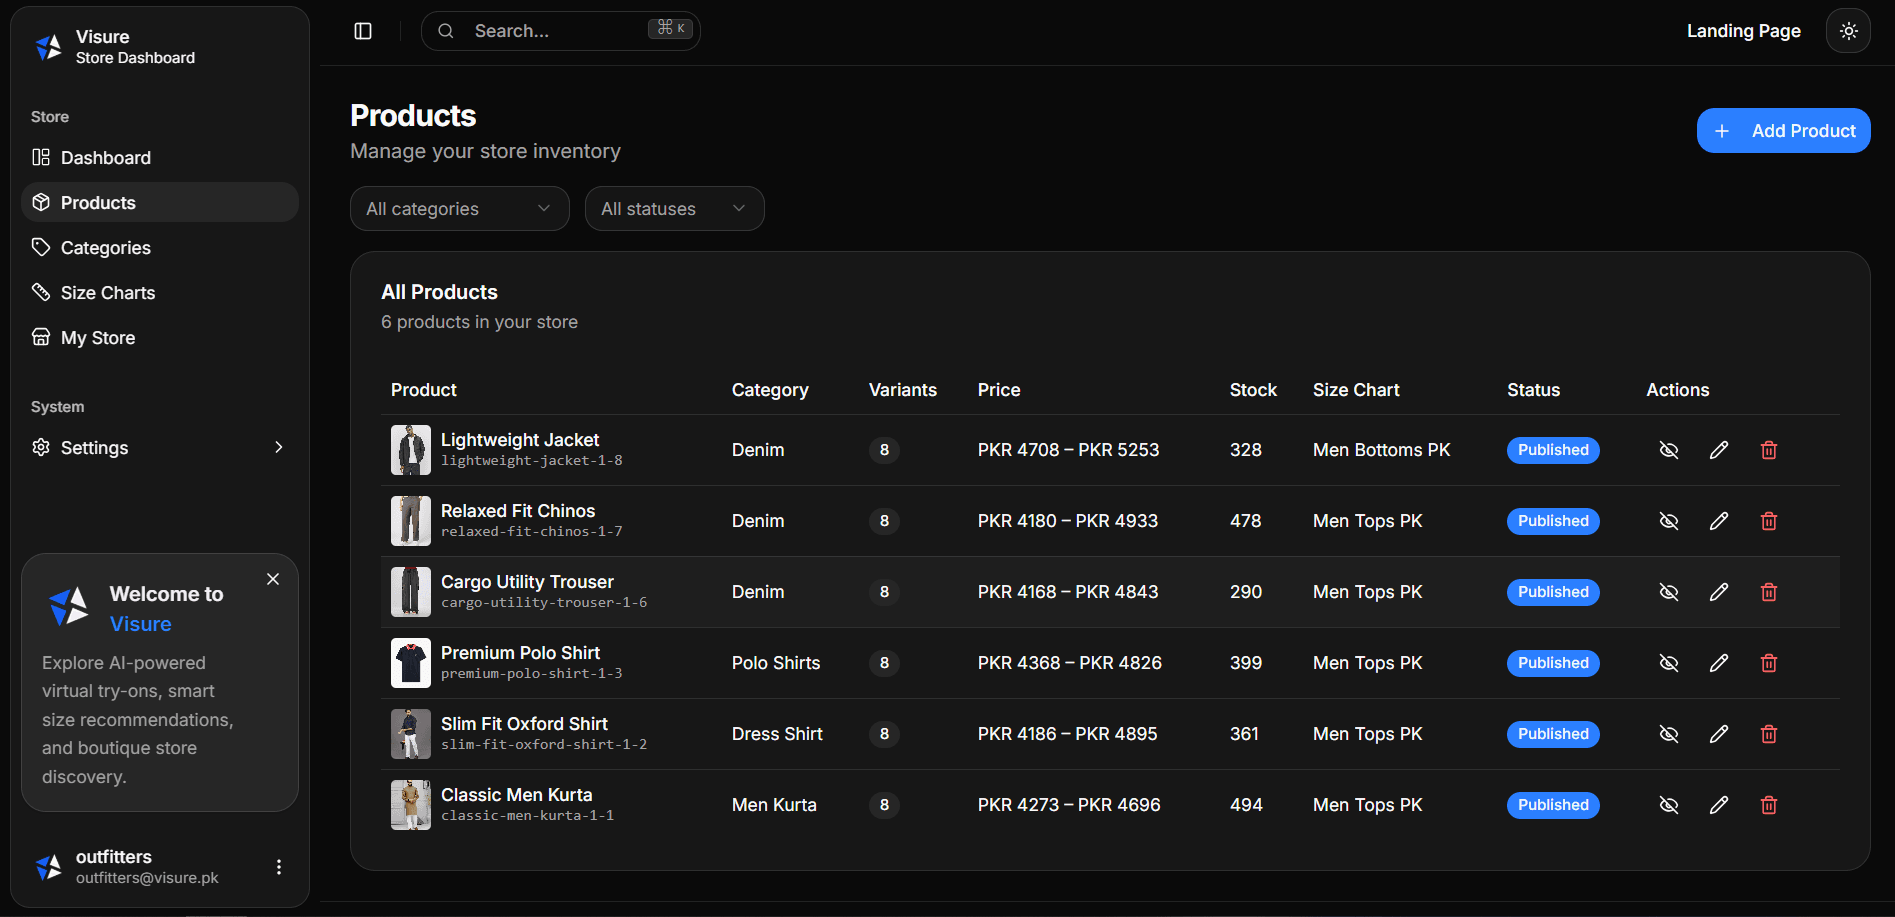Click the Add Product button
Image resolution: width=1895 pixels, height=917 pixels.
click(1783, 130)
